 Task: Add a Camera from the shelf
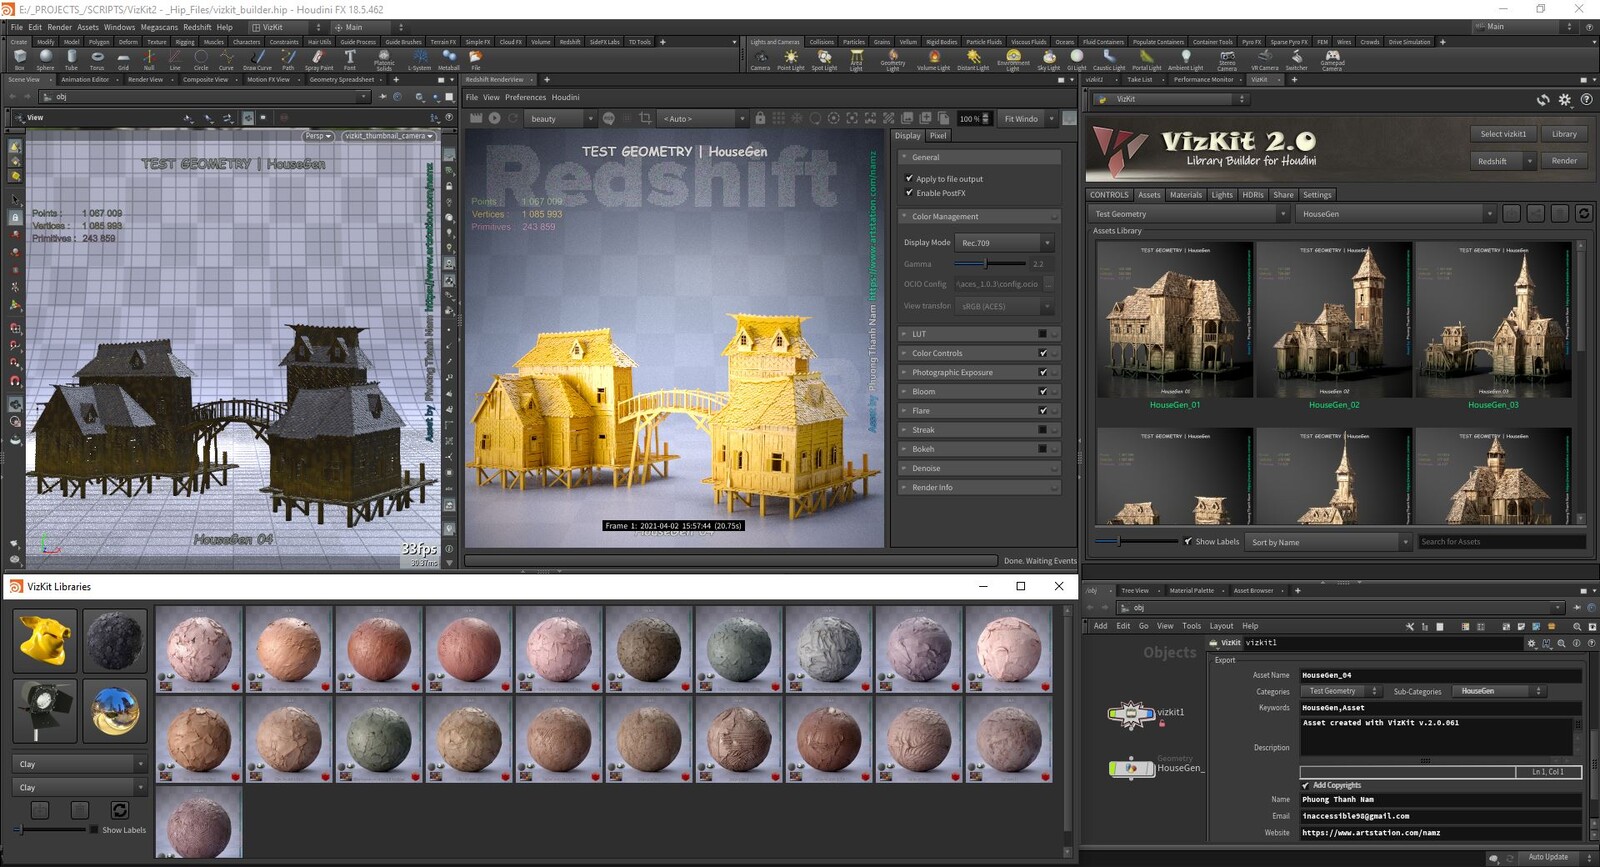[x=760, y=60]
